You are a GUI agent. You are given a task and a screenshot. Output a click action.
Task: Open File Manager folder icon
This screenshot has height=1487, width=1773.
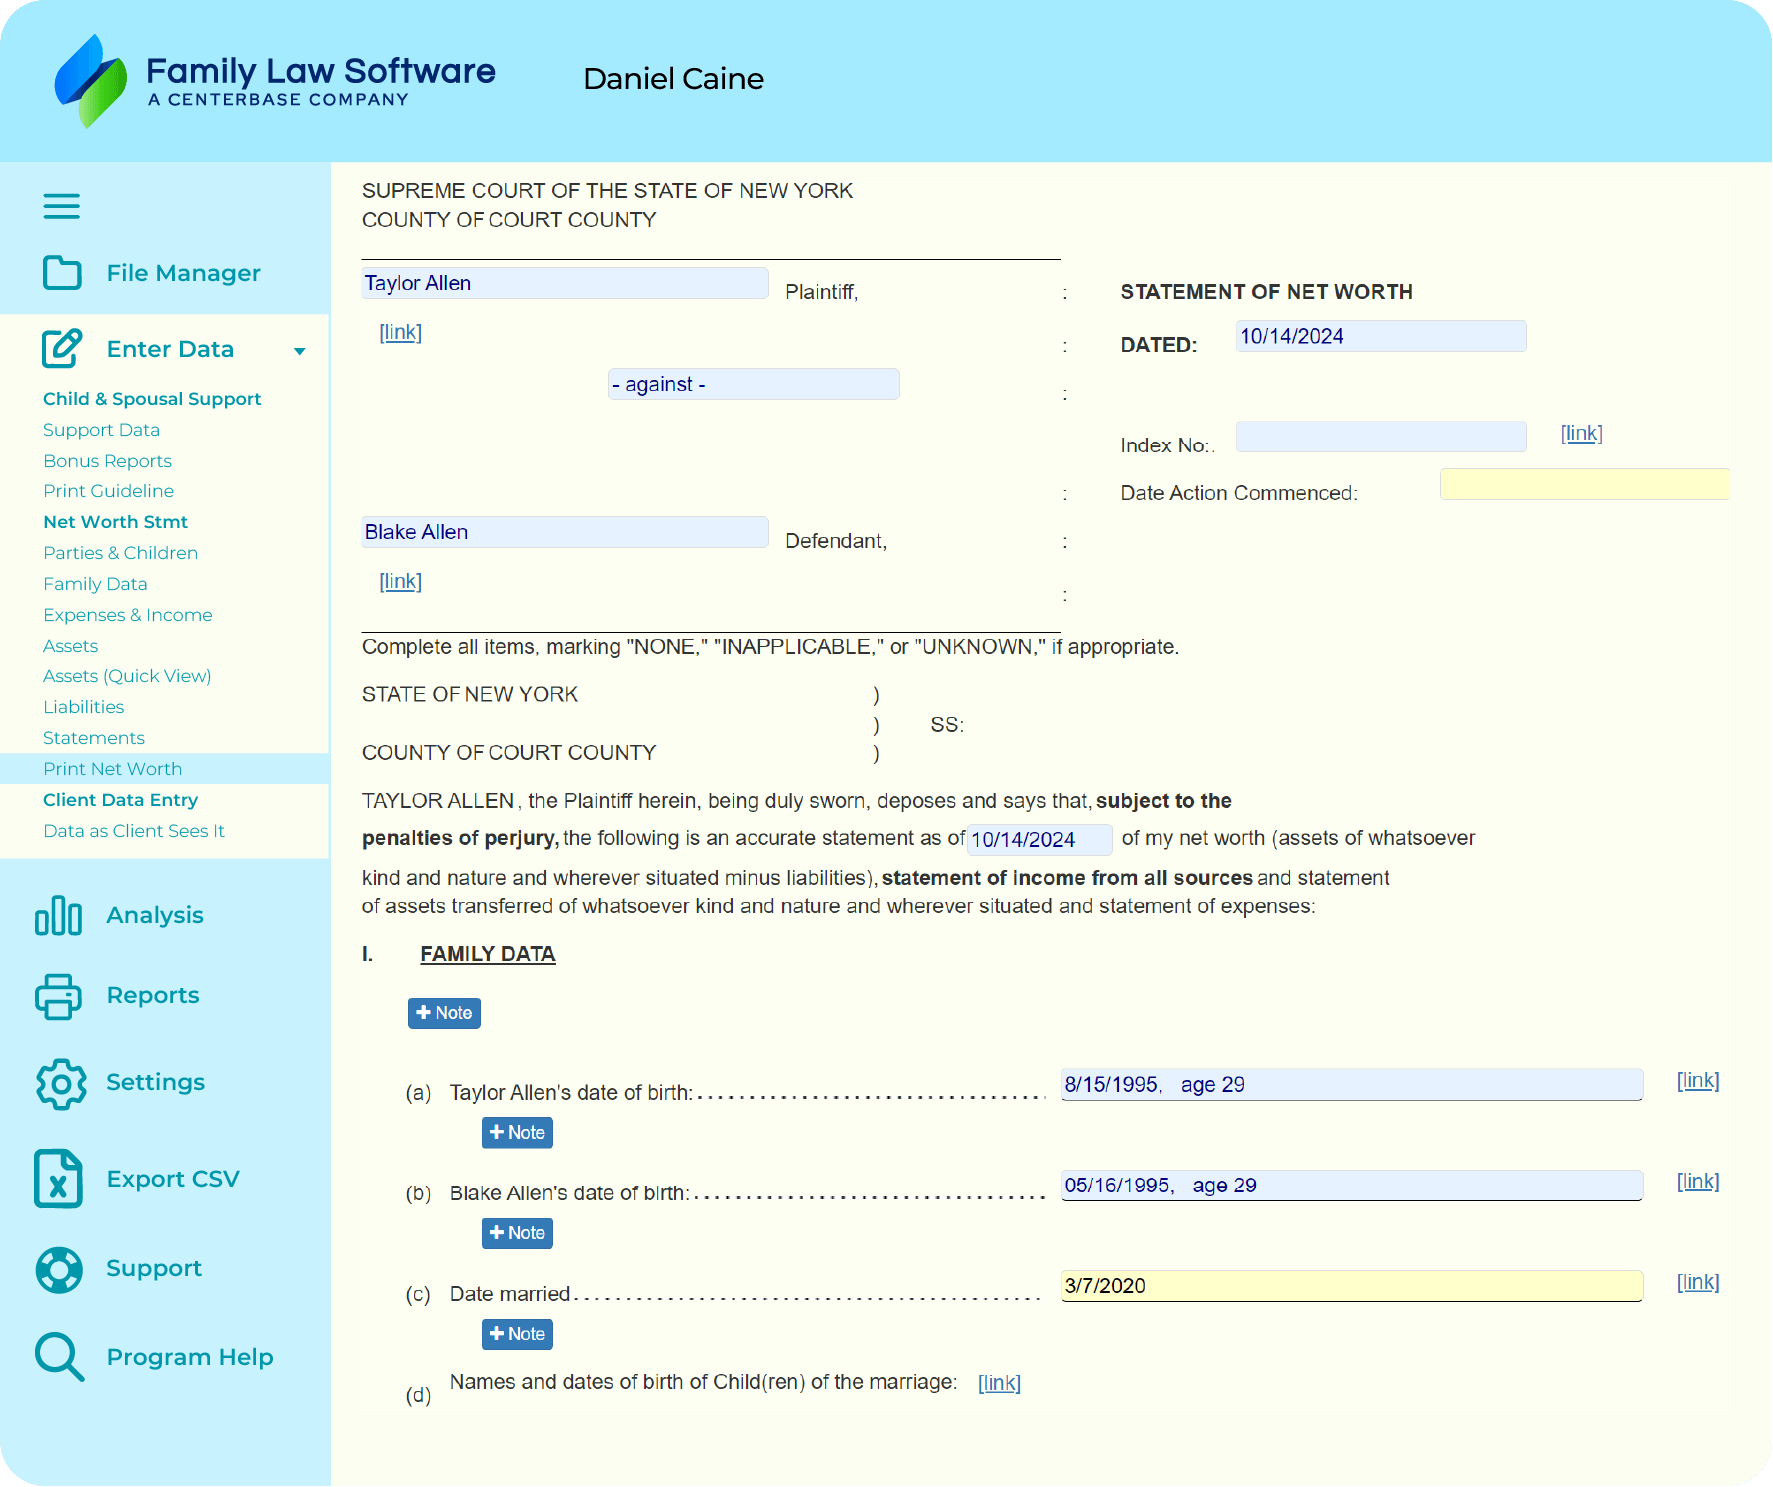click(x=62, y=273)
